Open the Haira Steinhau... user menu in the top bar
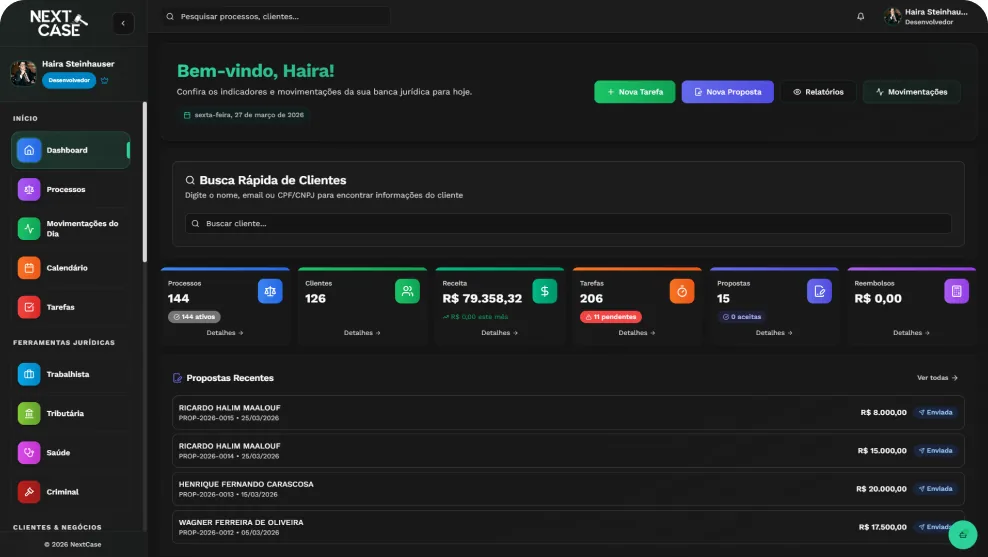The height and width of the screenshot is (557, 988). tap(926, 16)
